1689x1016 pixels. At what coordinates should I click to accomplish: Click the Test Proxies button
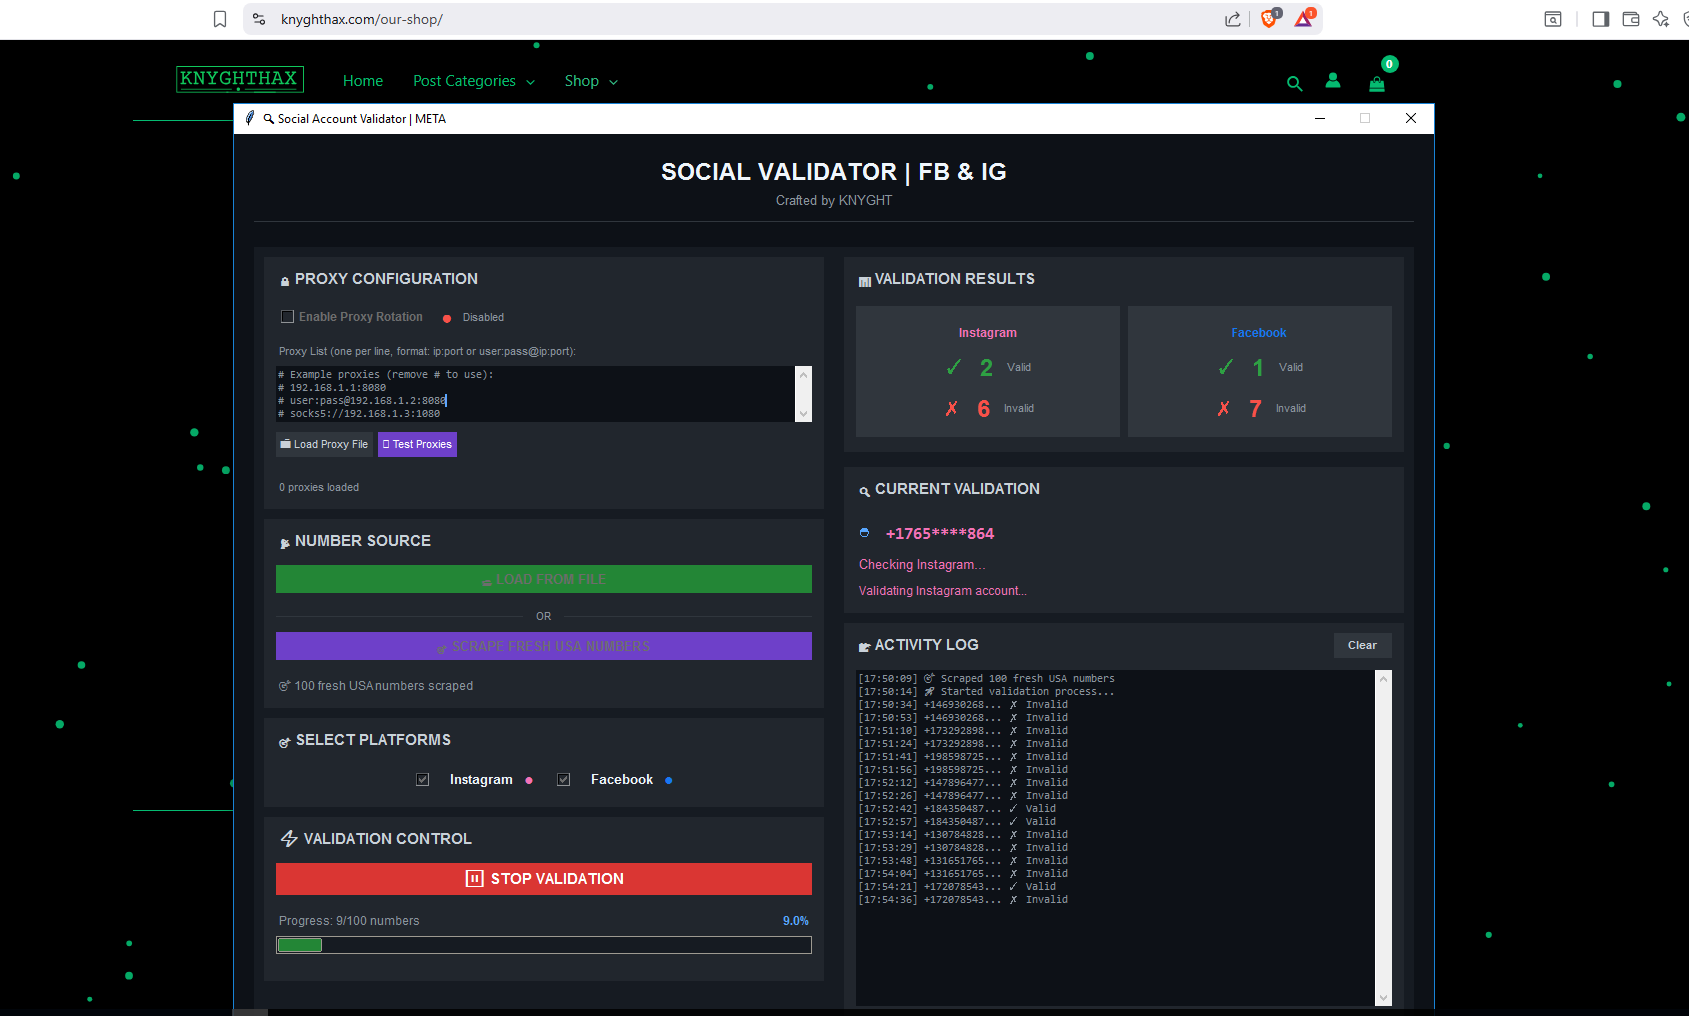tap(417, 444)
